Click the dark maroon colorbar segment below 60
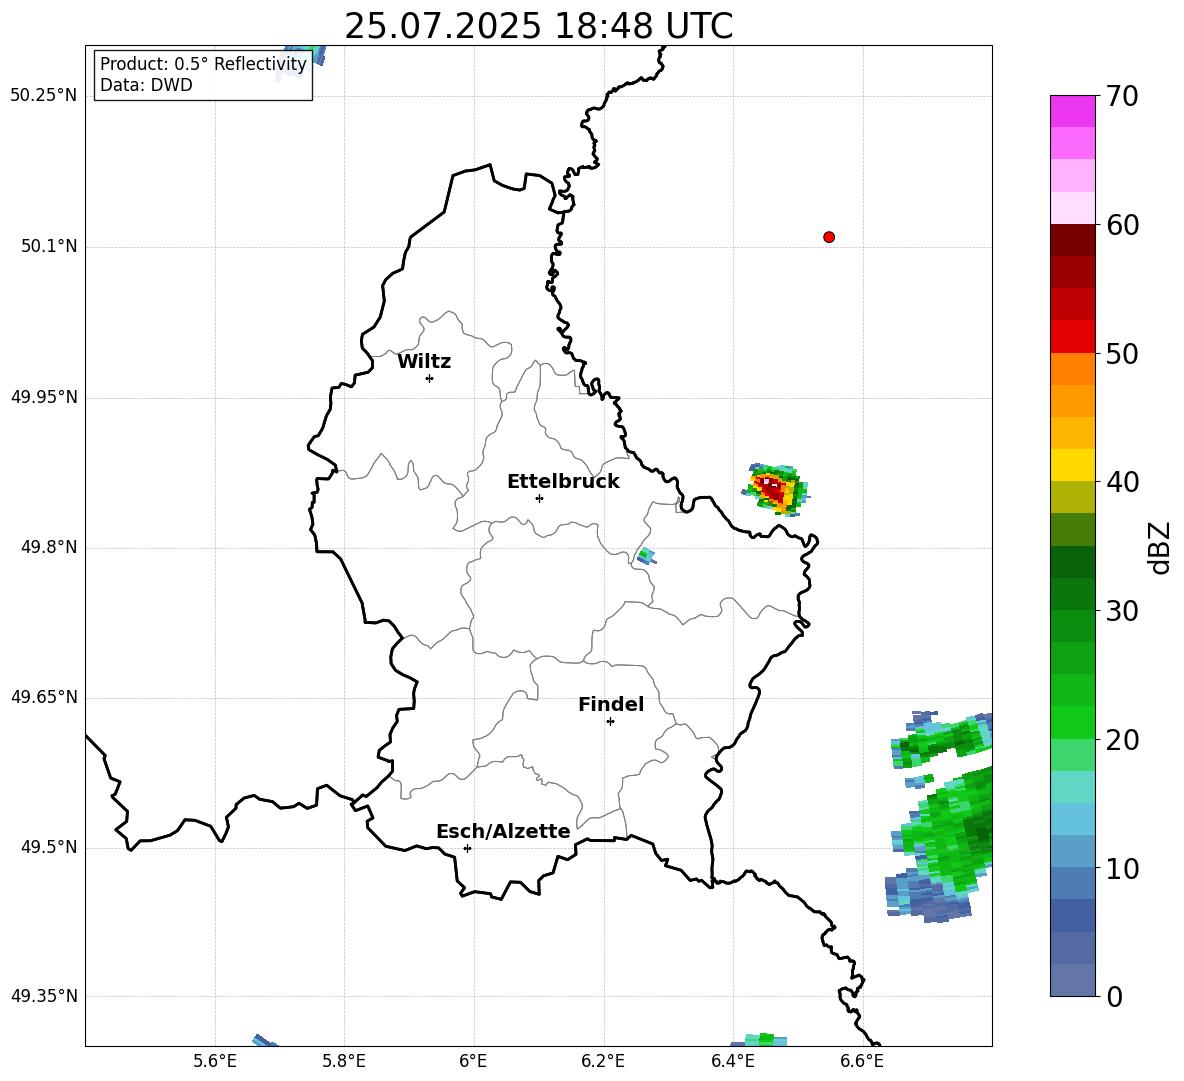 (1073, 240)
